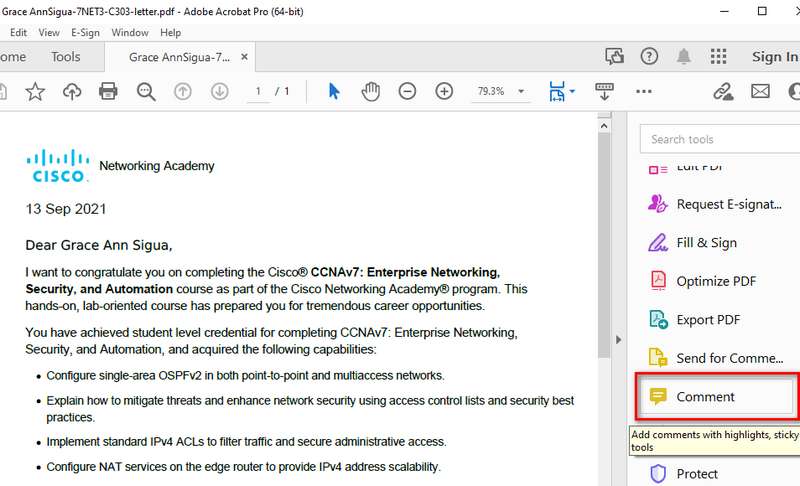Open Send for Comments tool
The image size is (800, 486).
pyautogui.click(x=715, y=358)
